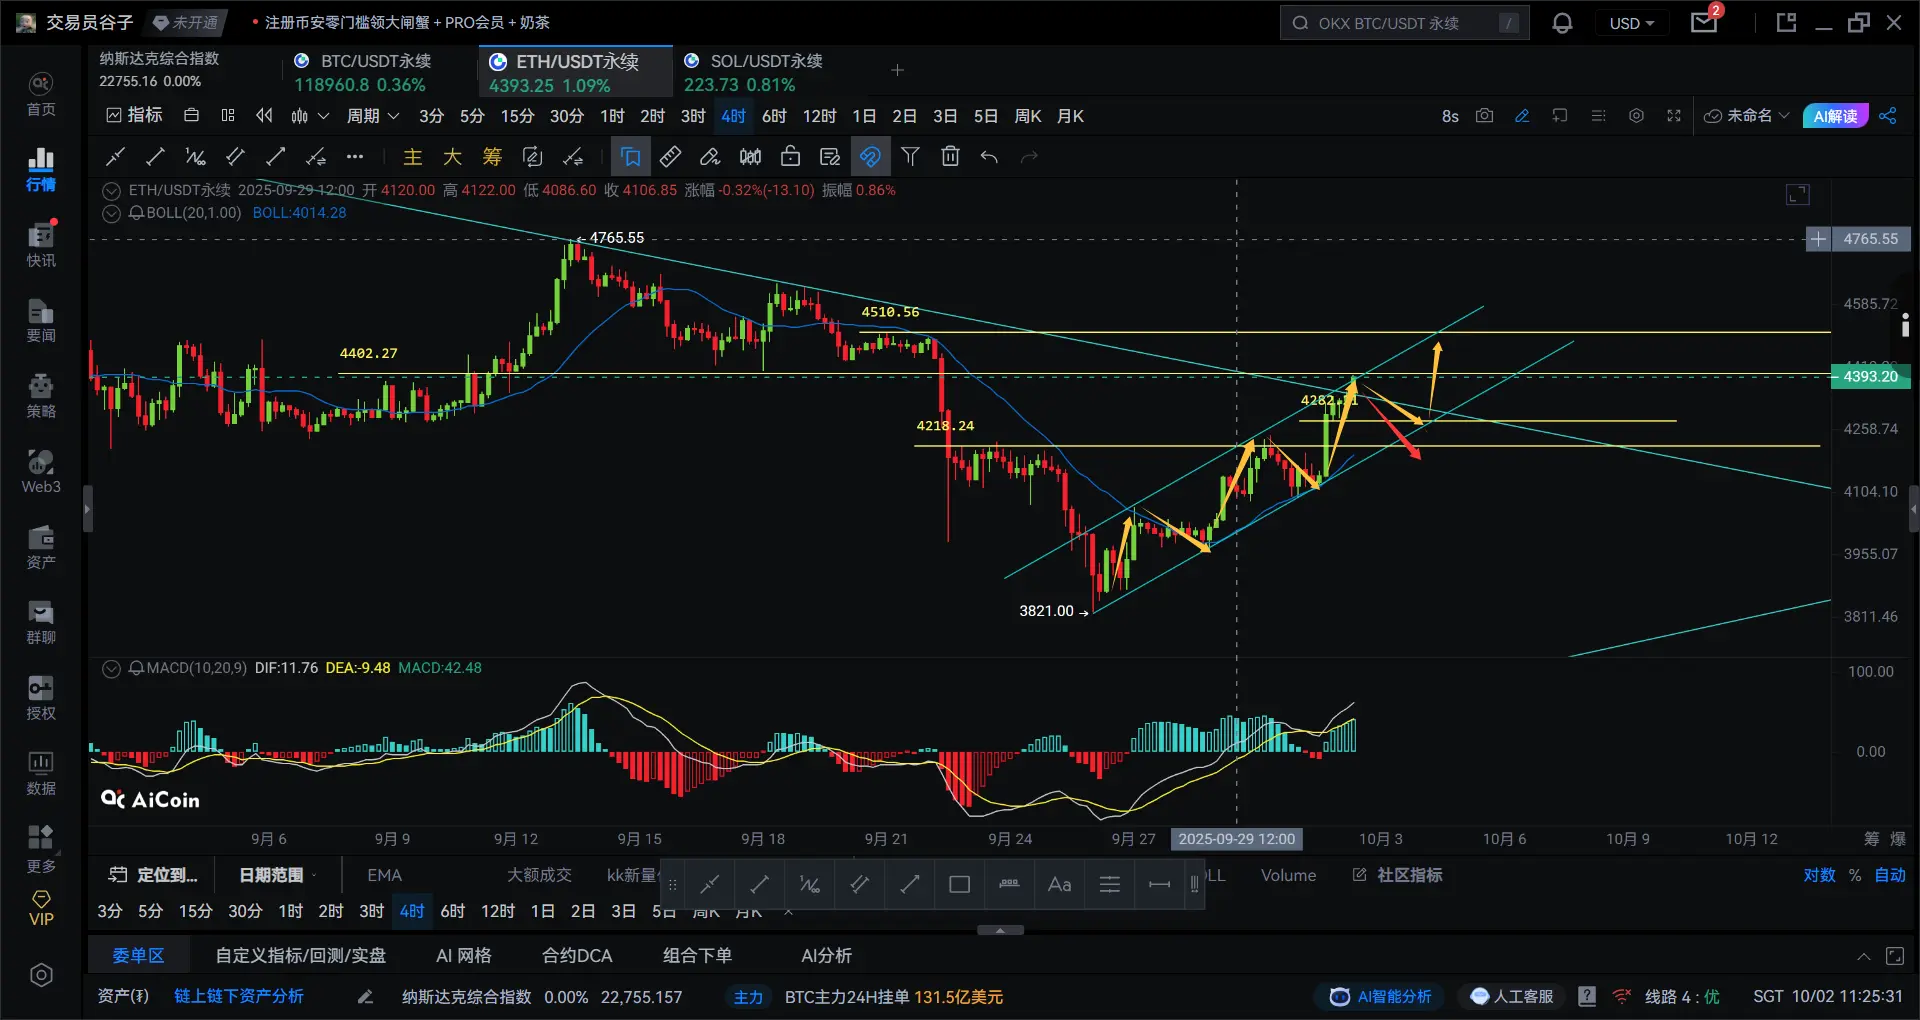The height and width of the screenshot is (1020, 1920).
Task: Toggle the lock drawings icon
Action: click(x=790, y=156)
